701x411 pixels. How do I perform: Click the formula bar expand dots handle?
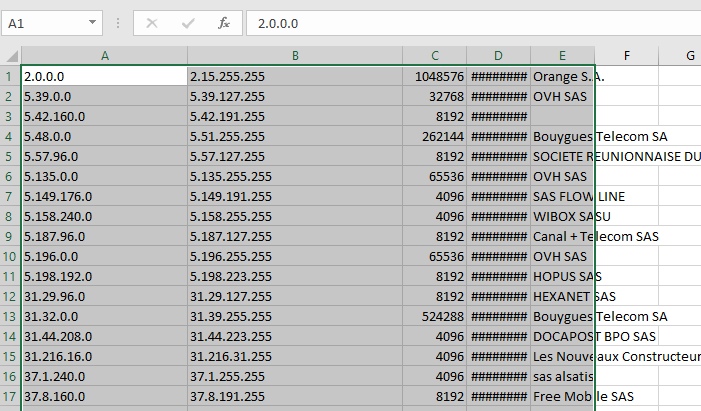pyautogui.click(x=118, y=23)
